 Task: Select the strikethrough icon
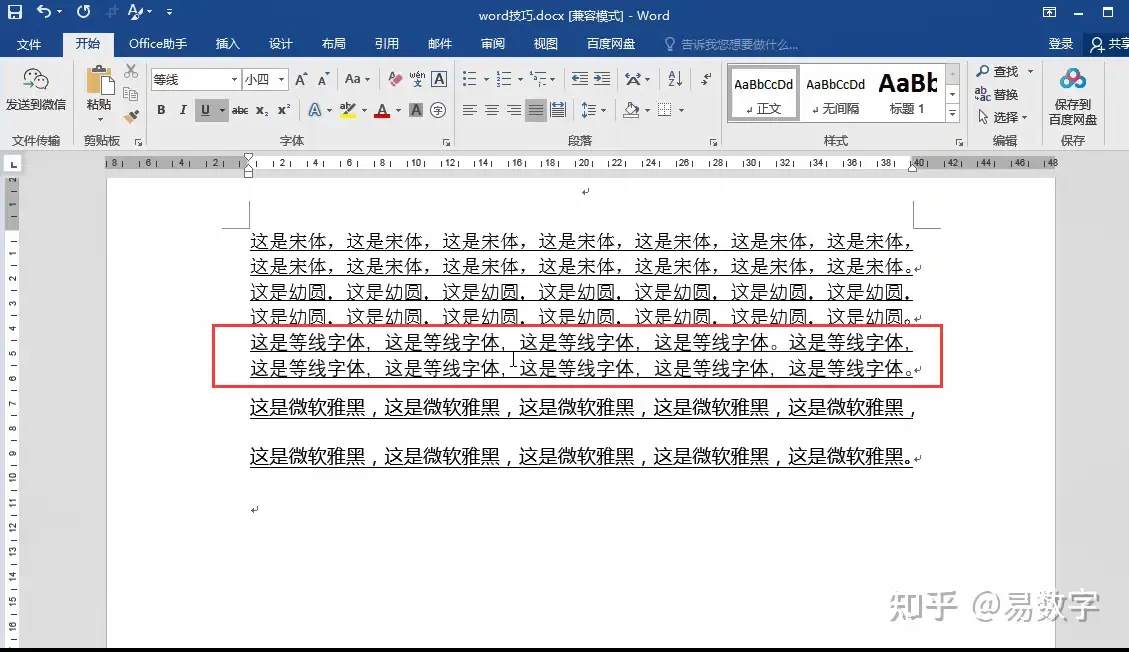tap(242, 109)
